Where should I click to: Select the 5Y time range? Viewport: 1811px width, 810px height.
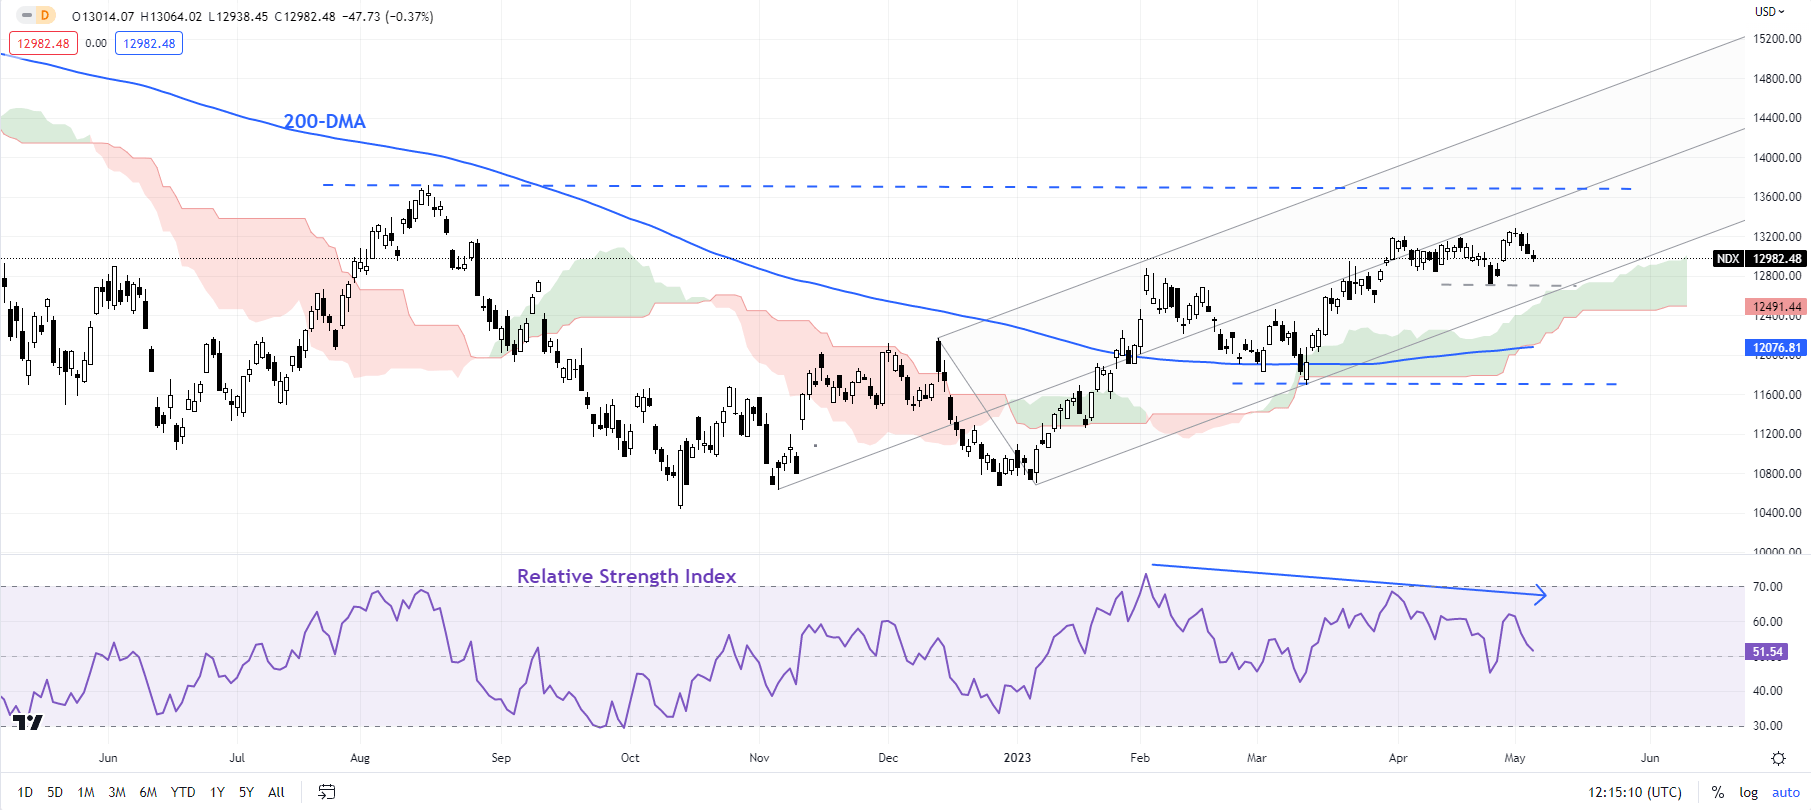[246, 792]
